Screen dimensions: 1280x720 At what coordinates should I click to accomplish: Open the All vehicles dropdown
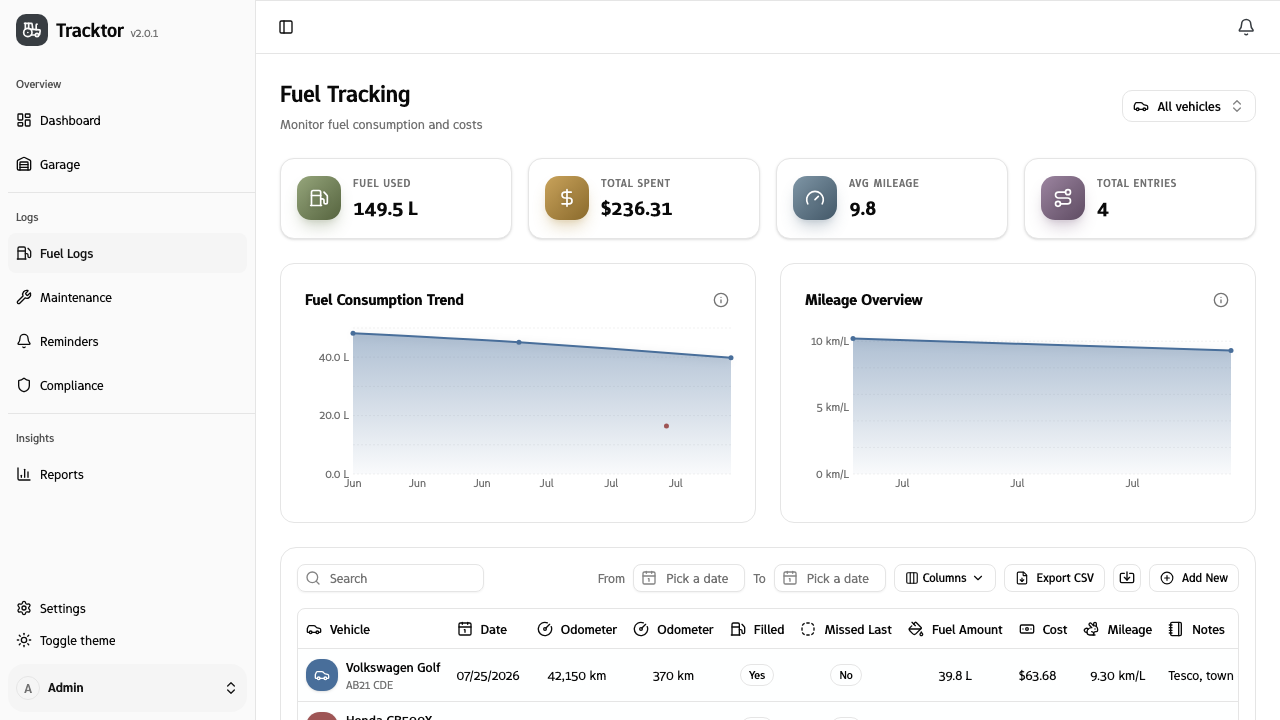(1189, 106)
